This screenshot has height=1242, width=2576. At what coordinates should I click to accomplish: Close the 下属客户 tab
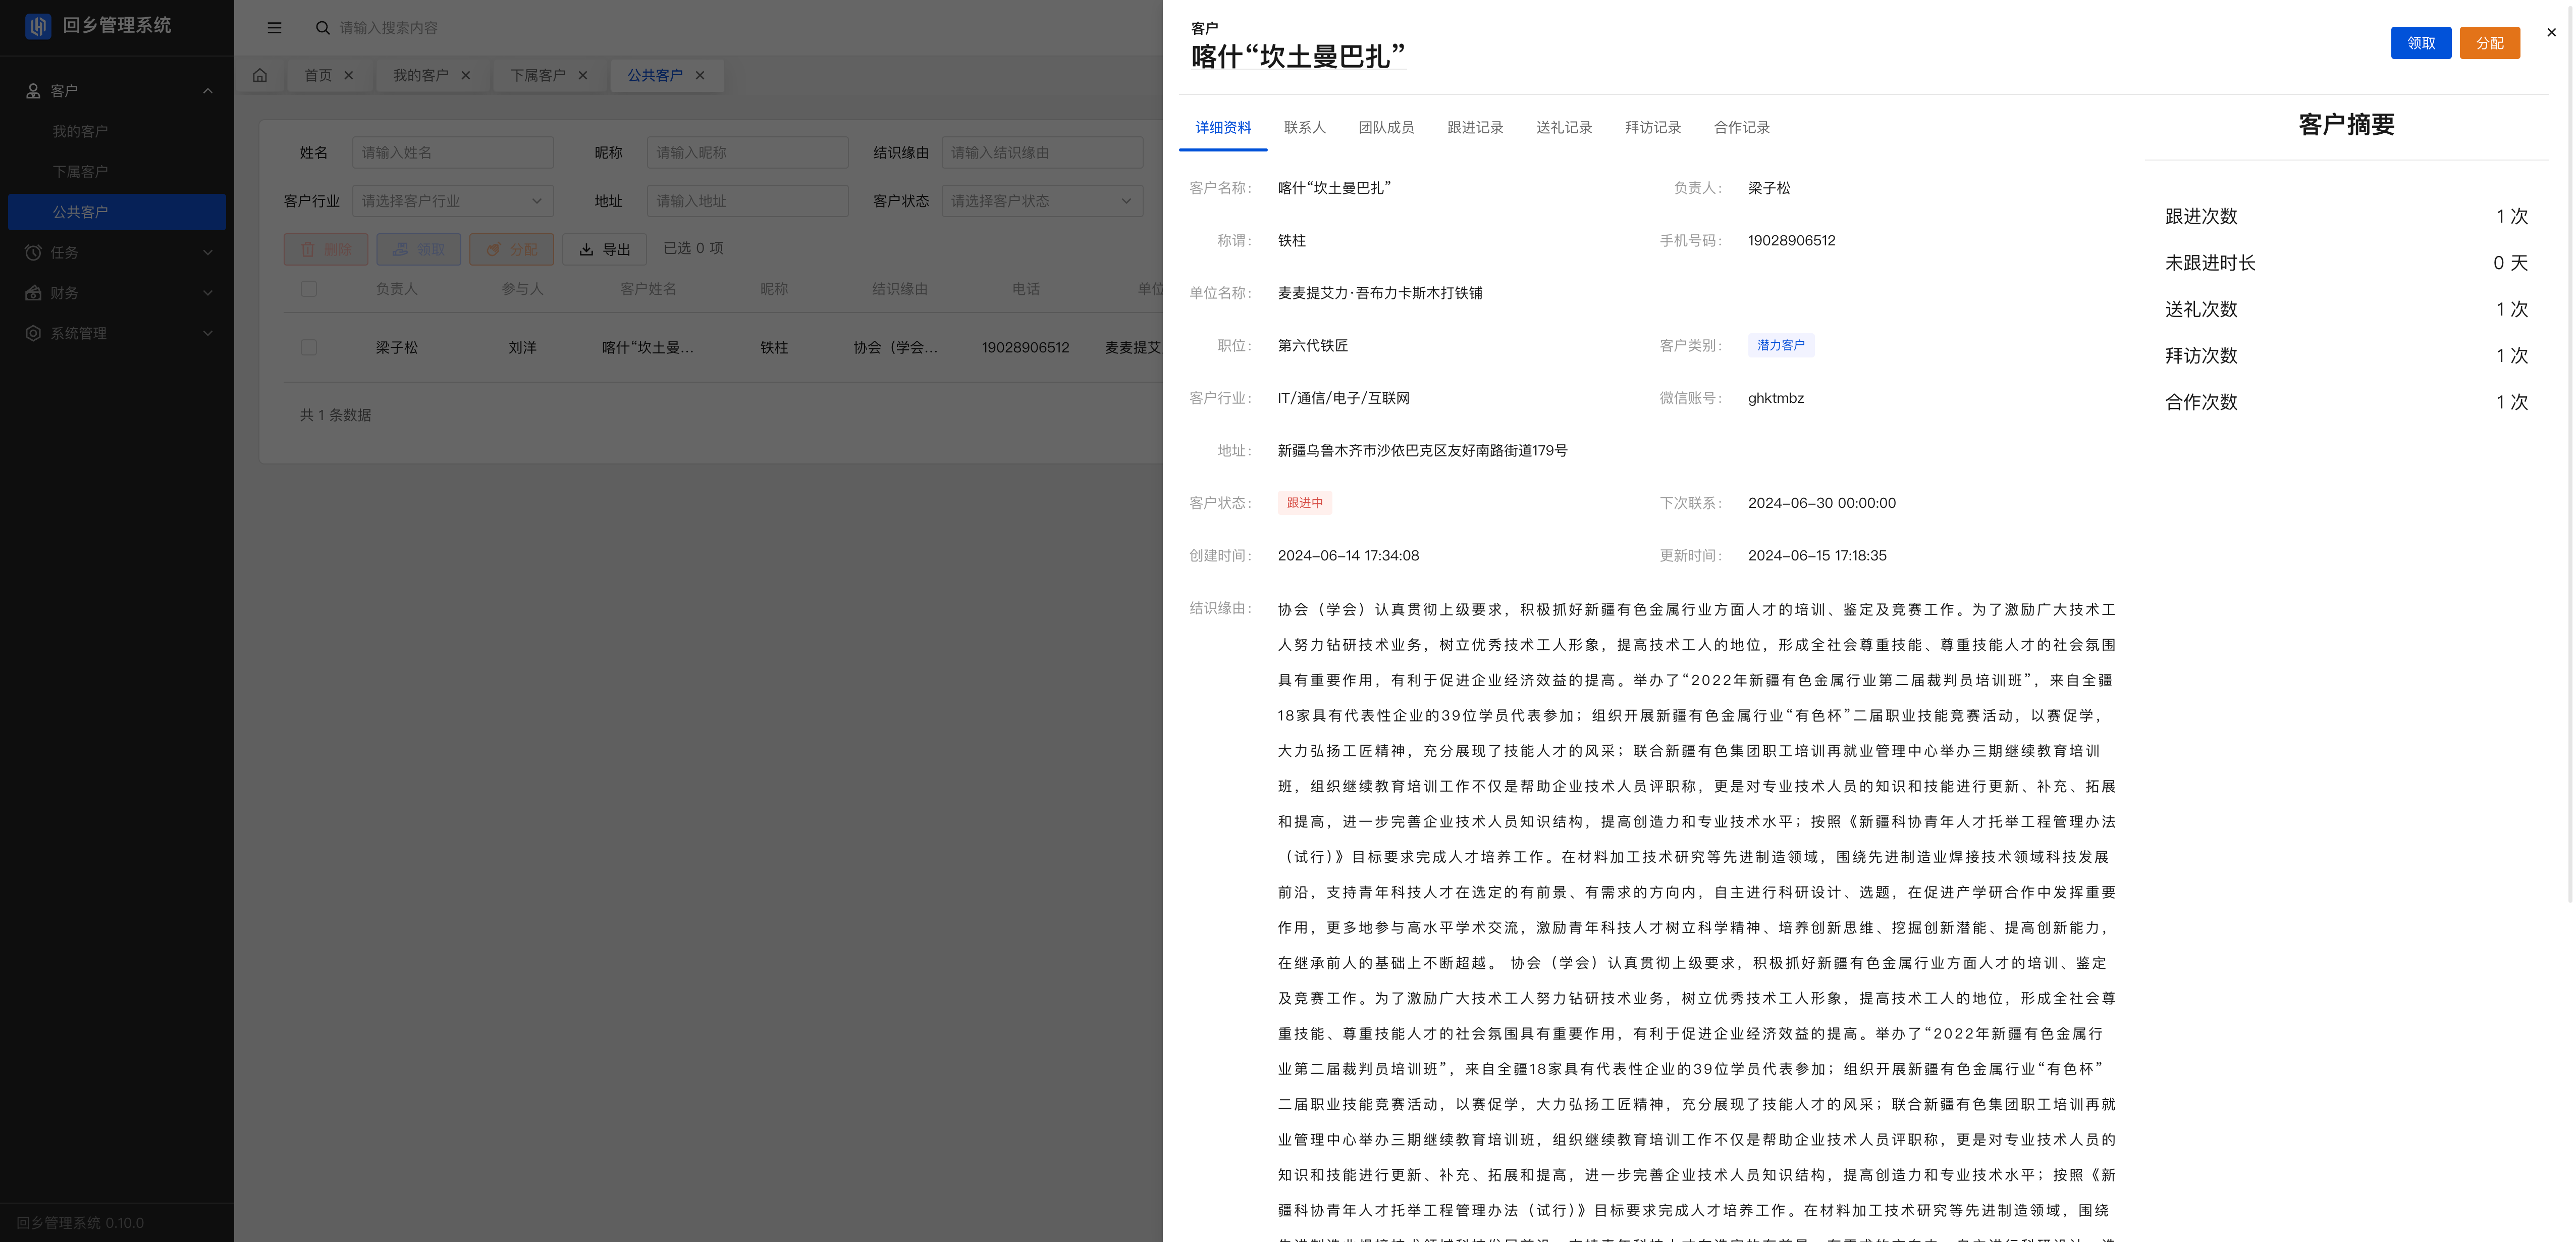[583, 75]
